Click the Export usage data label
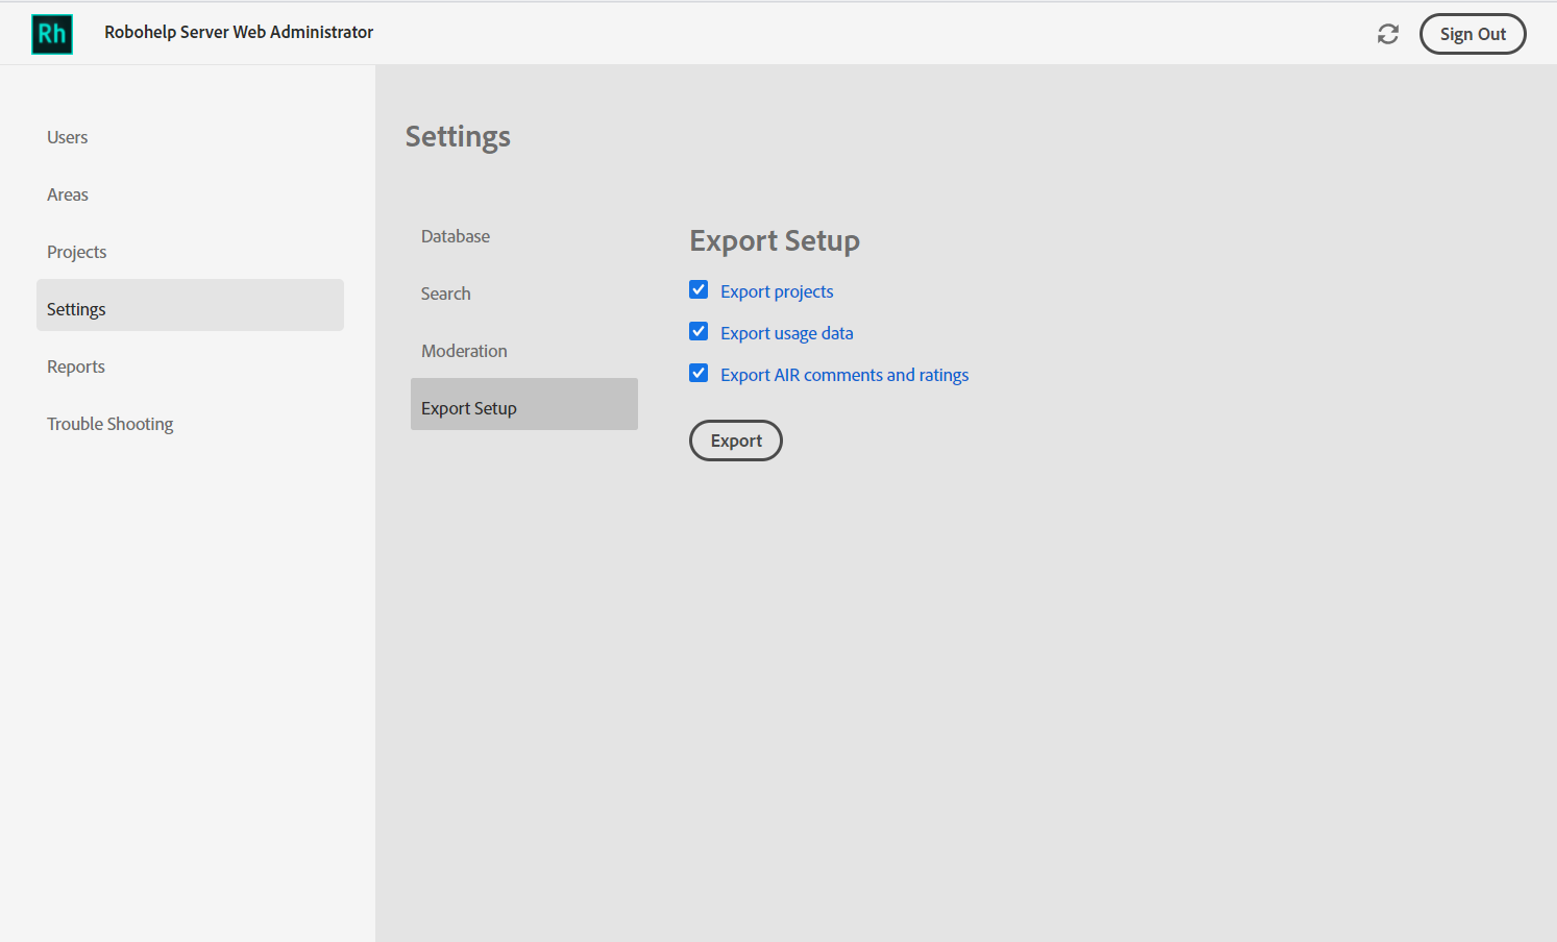Viewport: 1557px width, 942px height. point(787,333)
